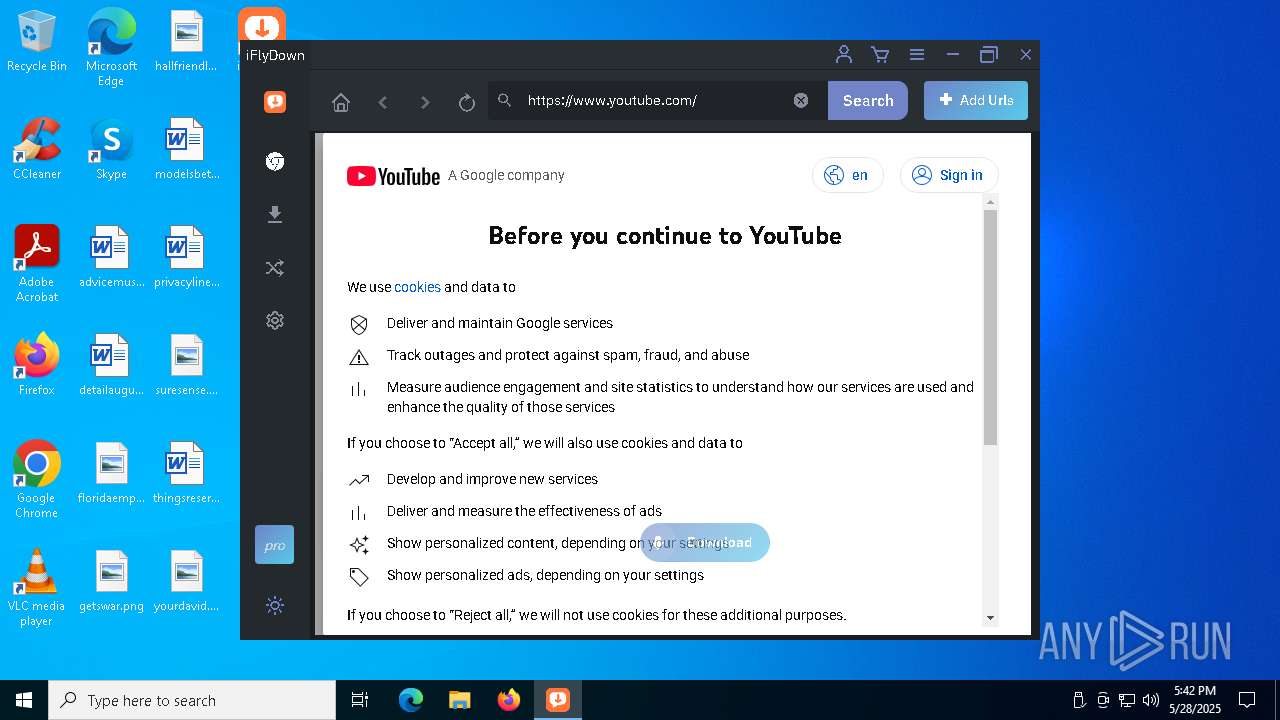
Task: Open the browser sidebar icon
Action: click(275, 162)
